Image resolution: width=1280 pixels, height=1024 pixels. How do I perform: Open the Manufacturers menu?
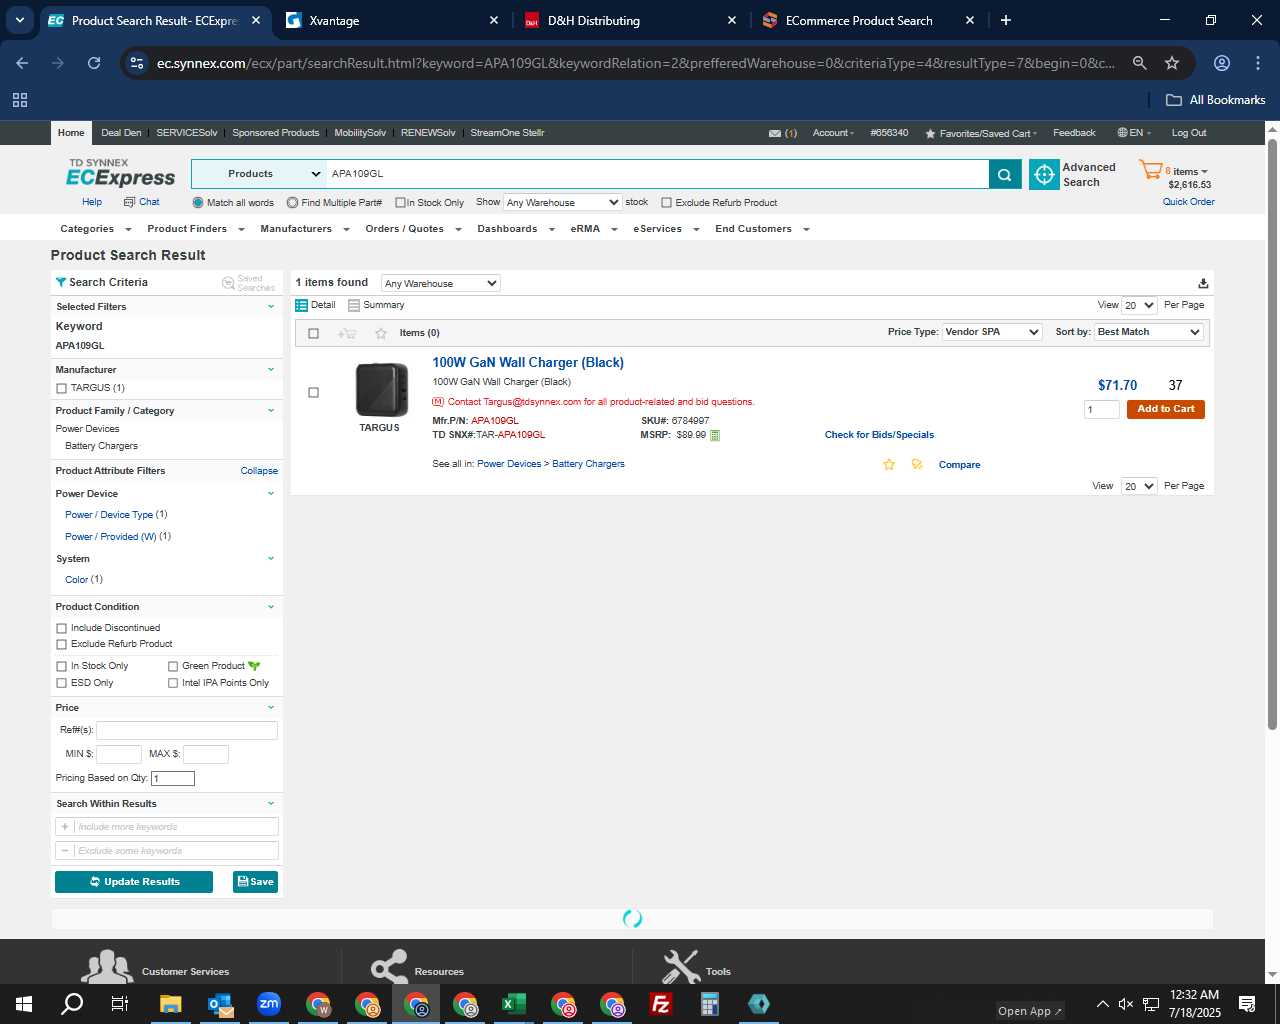click(304, 229)
